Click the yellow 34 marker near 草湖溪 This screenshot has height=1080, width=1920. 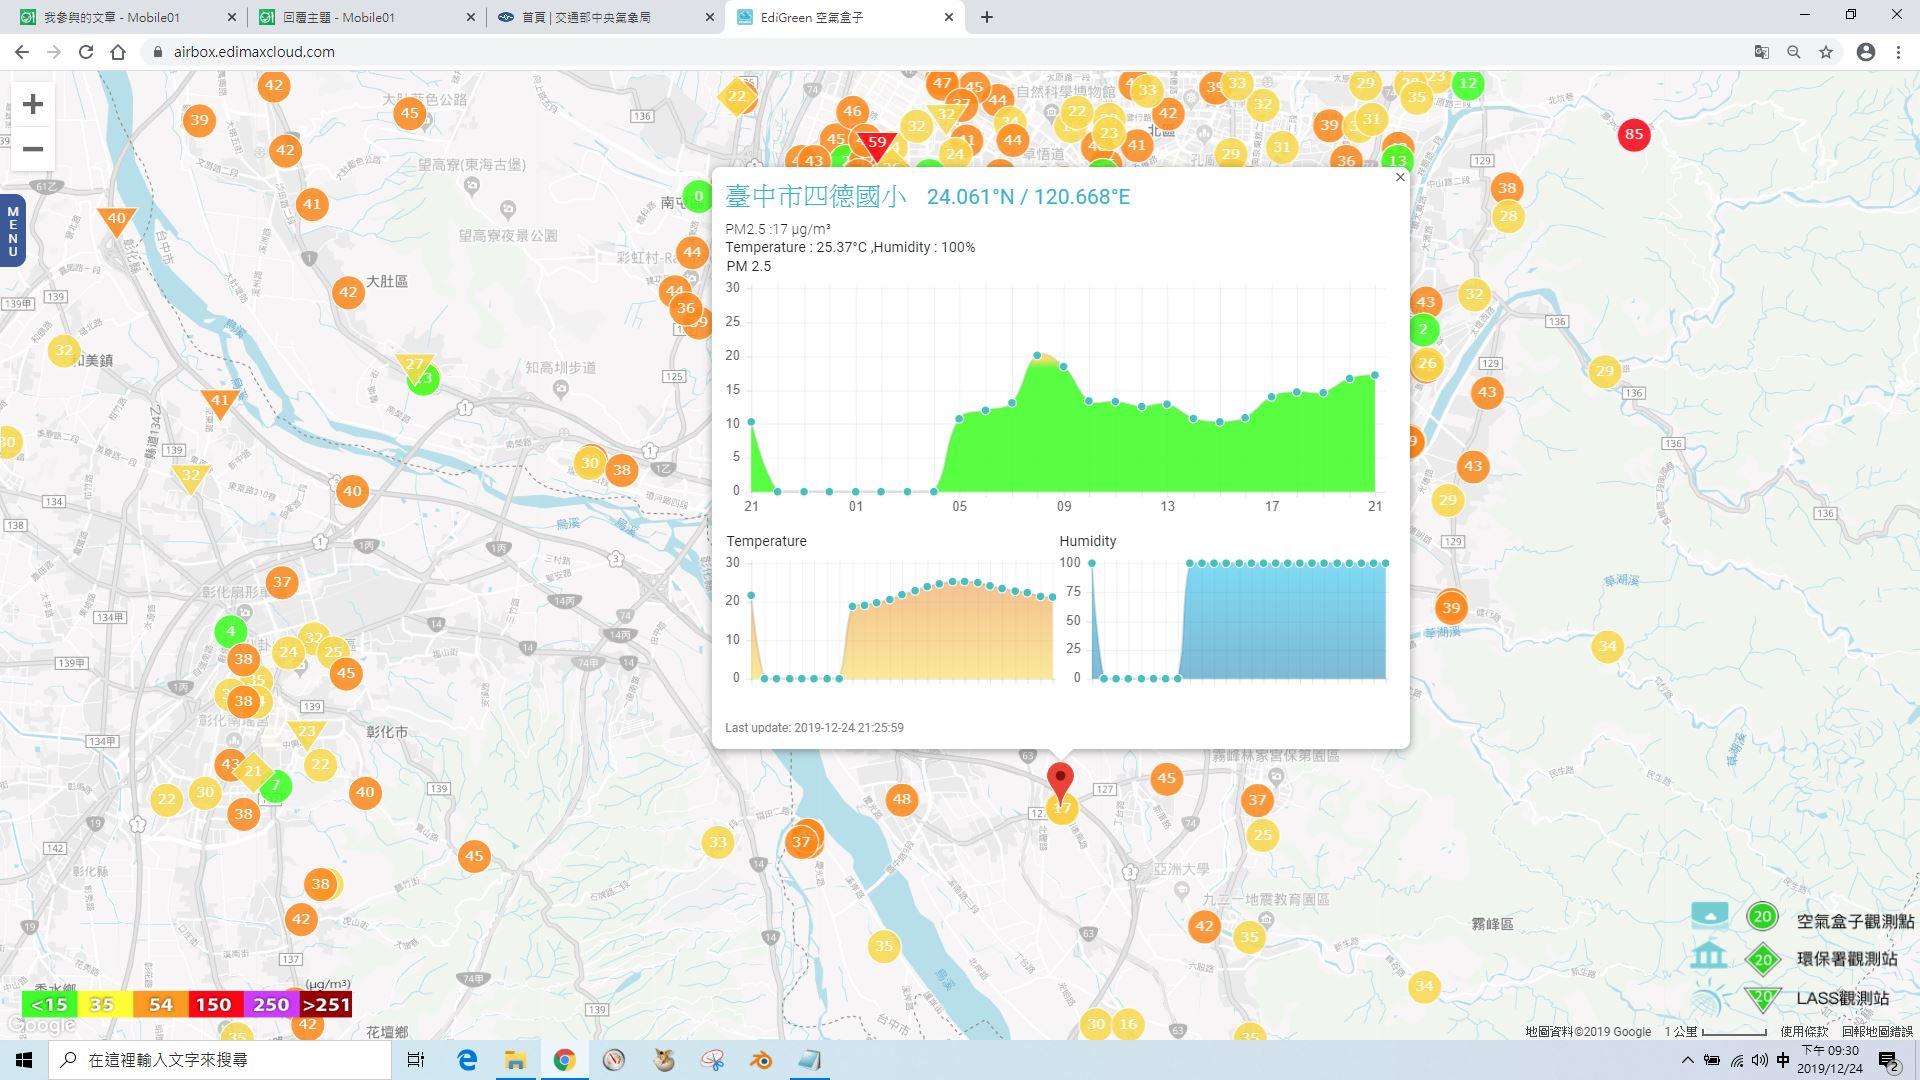pos(1606,646)
